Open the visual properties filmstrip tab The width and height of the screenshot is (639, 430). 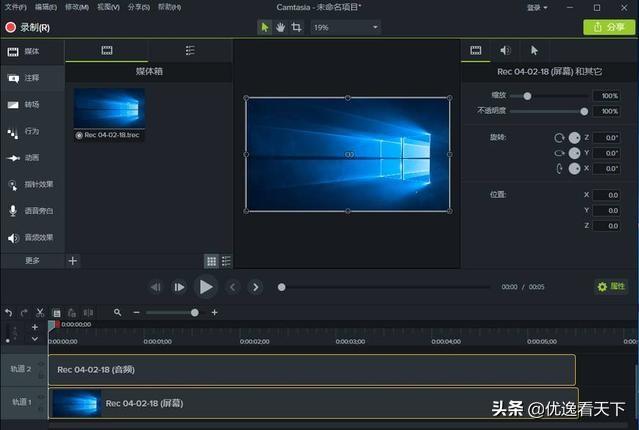pos(476,51)
